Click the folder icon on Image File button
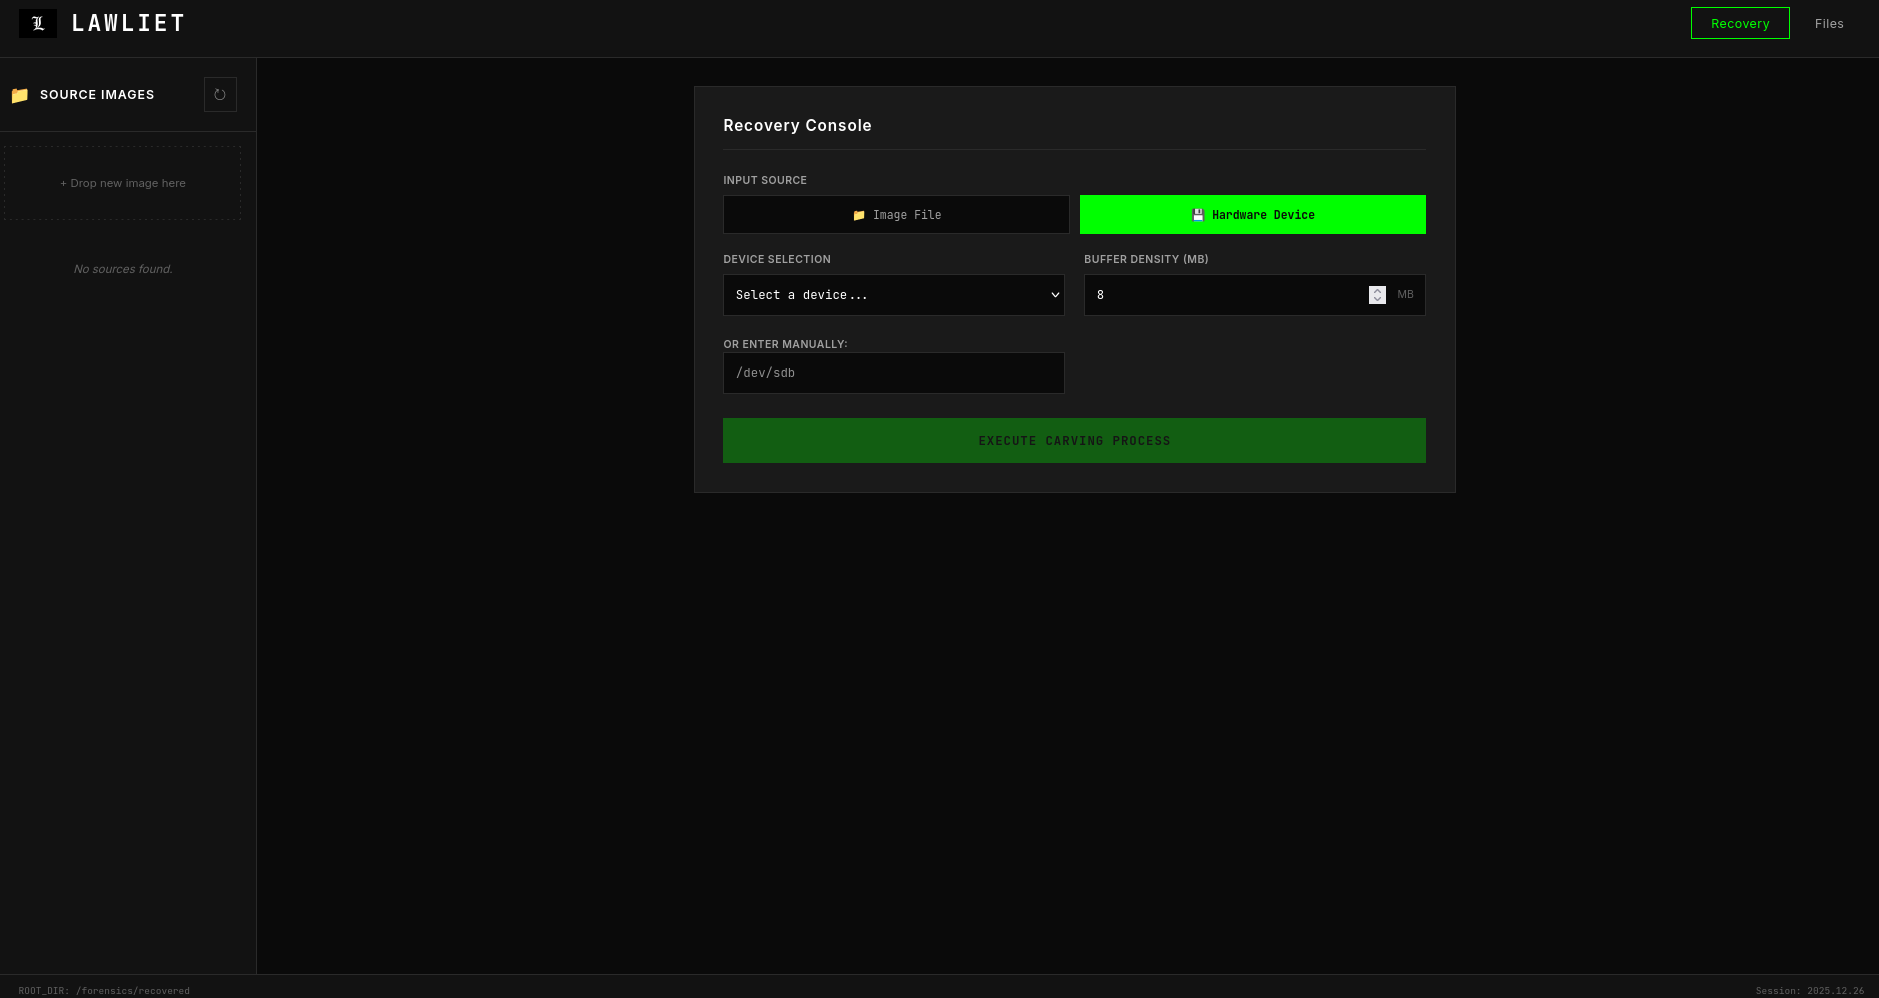 tap(858, 214)
